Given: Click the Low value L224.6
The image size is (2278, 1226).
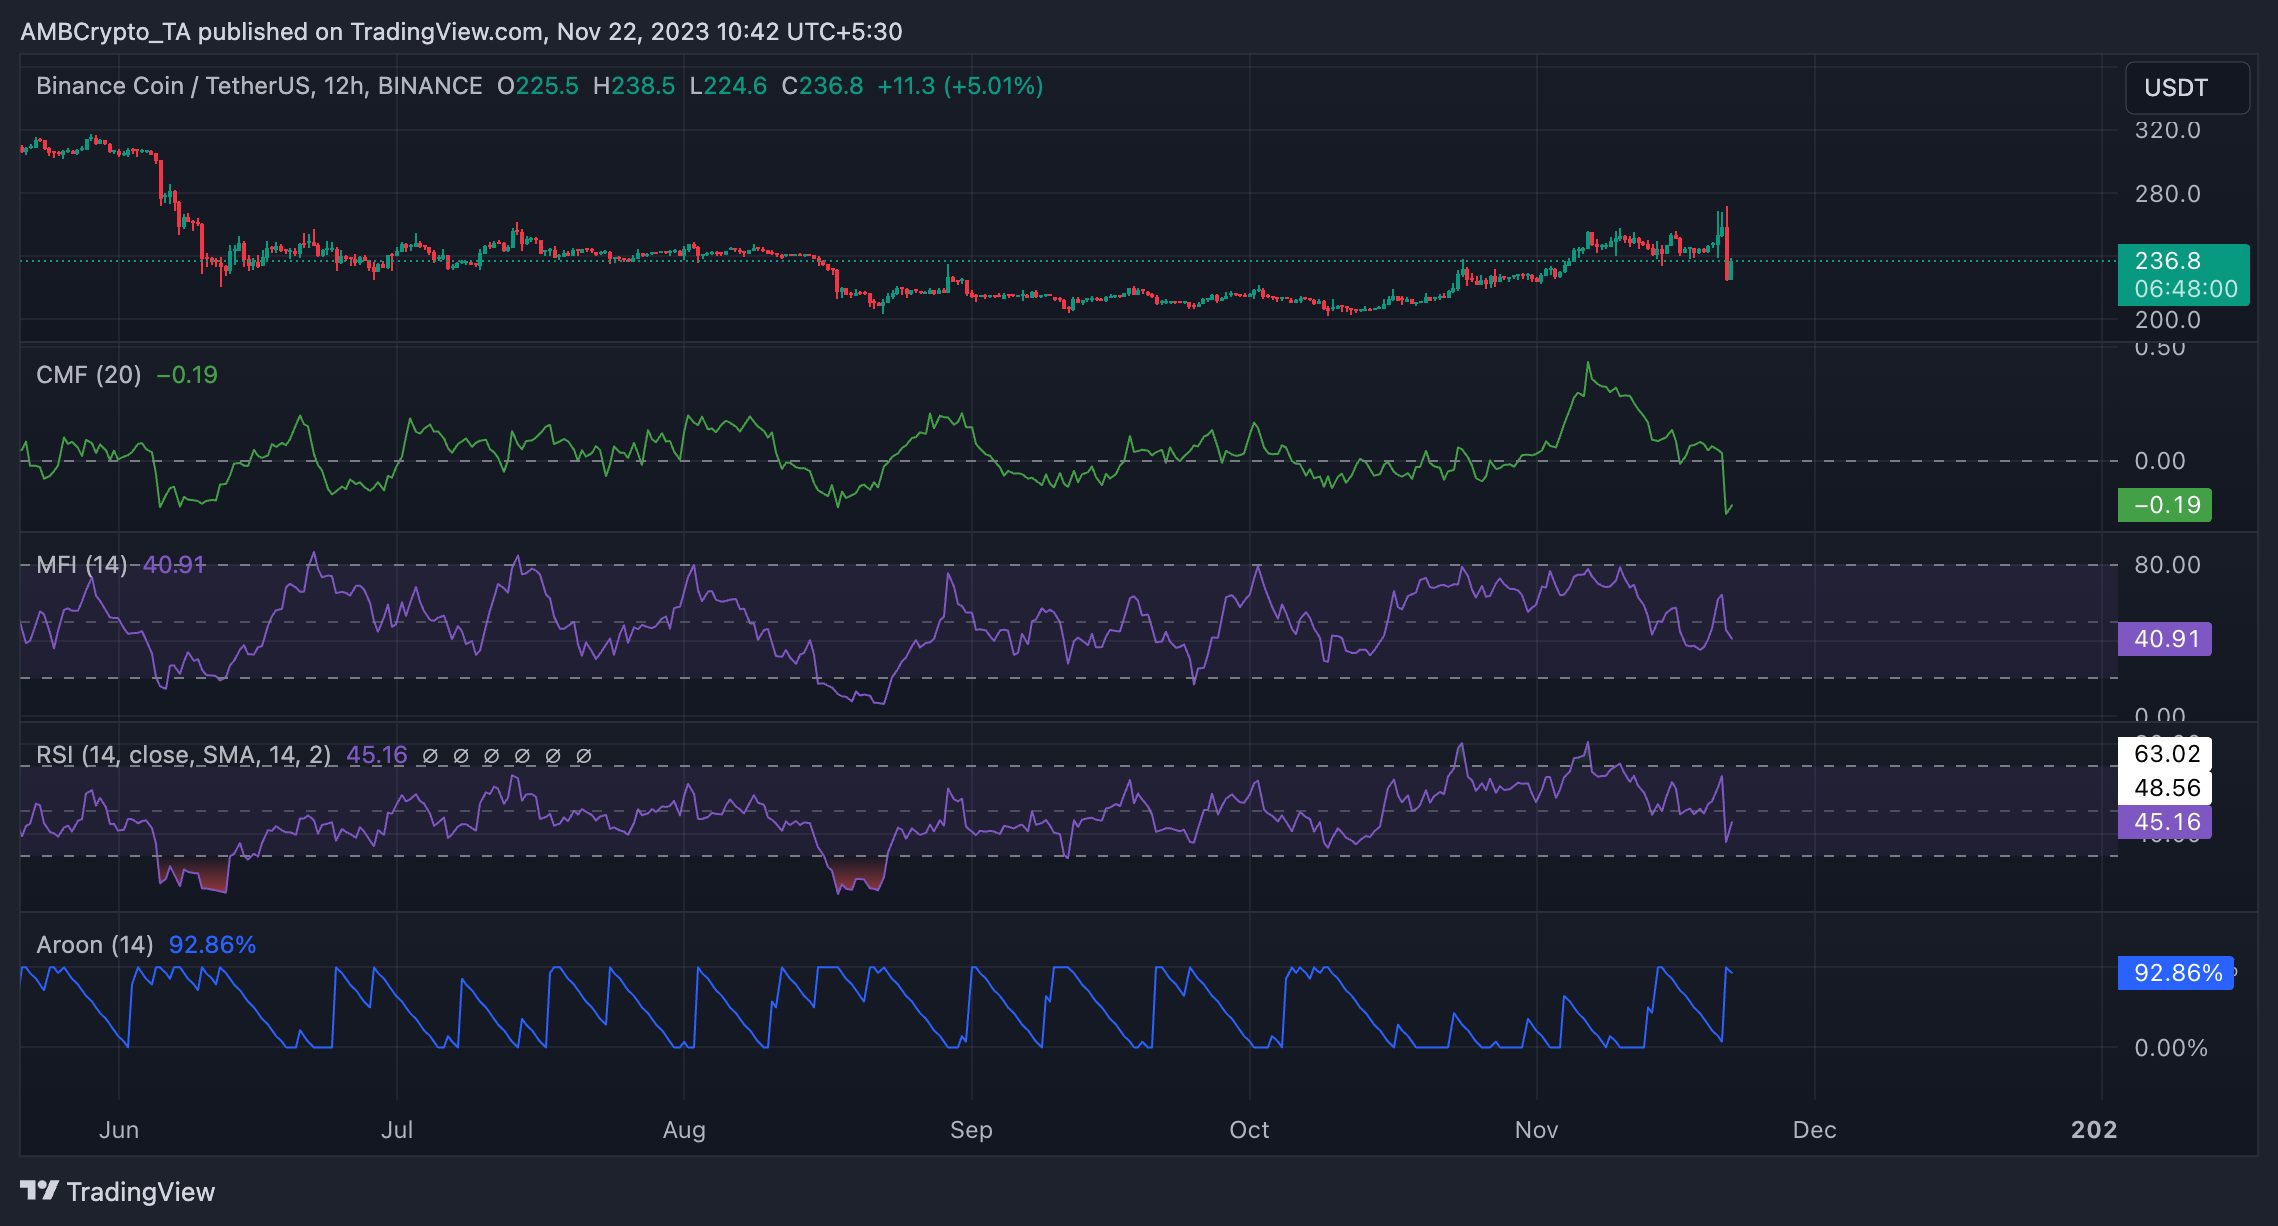Looking at the screenshot, I should coord(728,86).
